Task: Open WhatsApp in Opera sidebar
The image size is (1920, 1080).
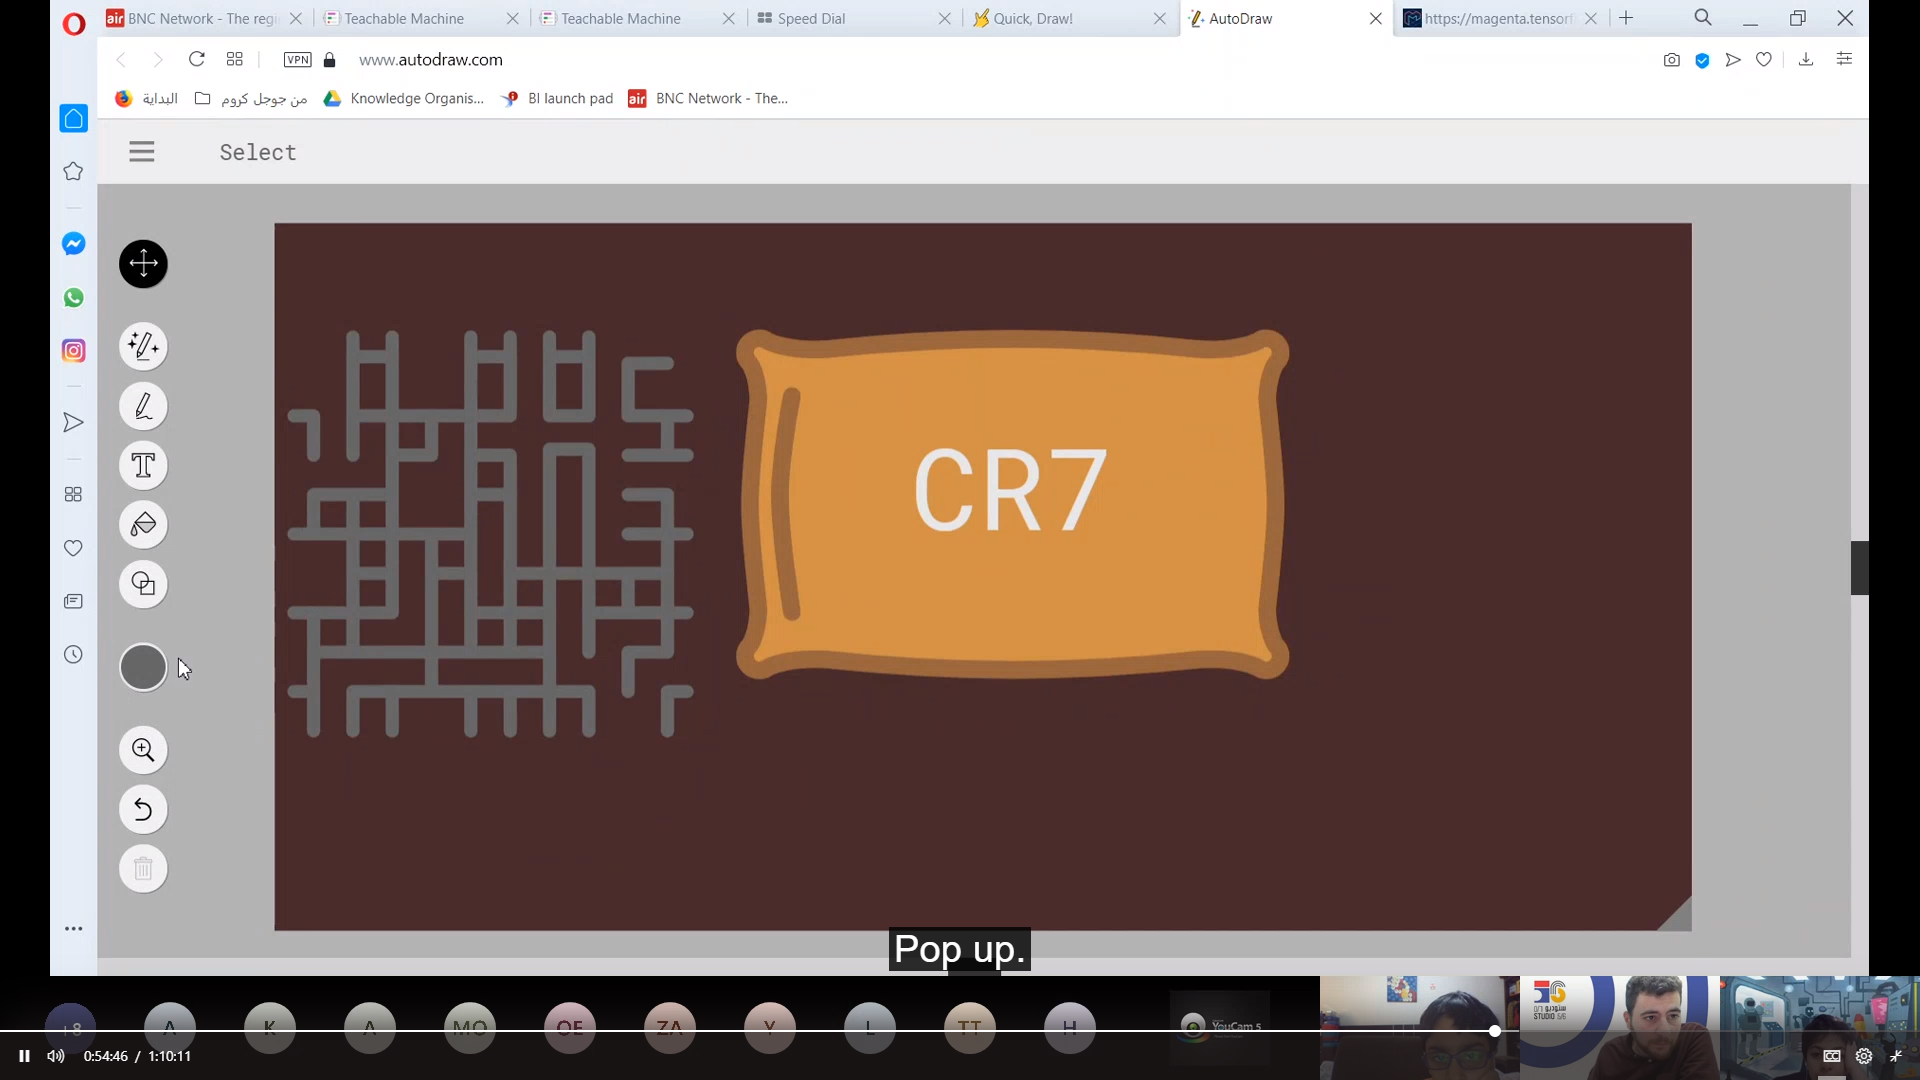Action: tap(73, 298)
